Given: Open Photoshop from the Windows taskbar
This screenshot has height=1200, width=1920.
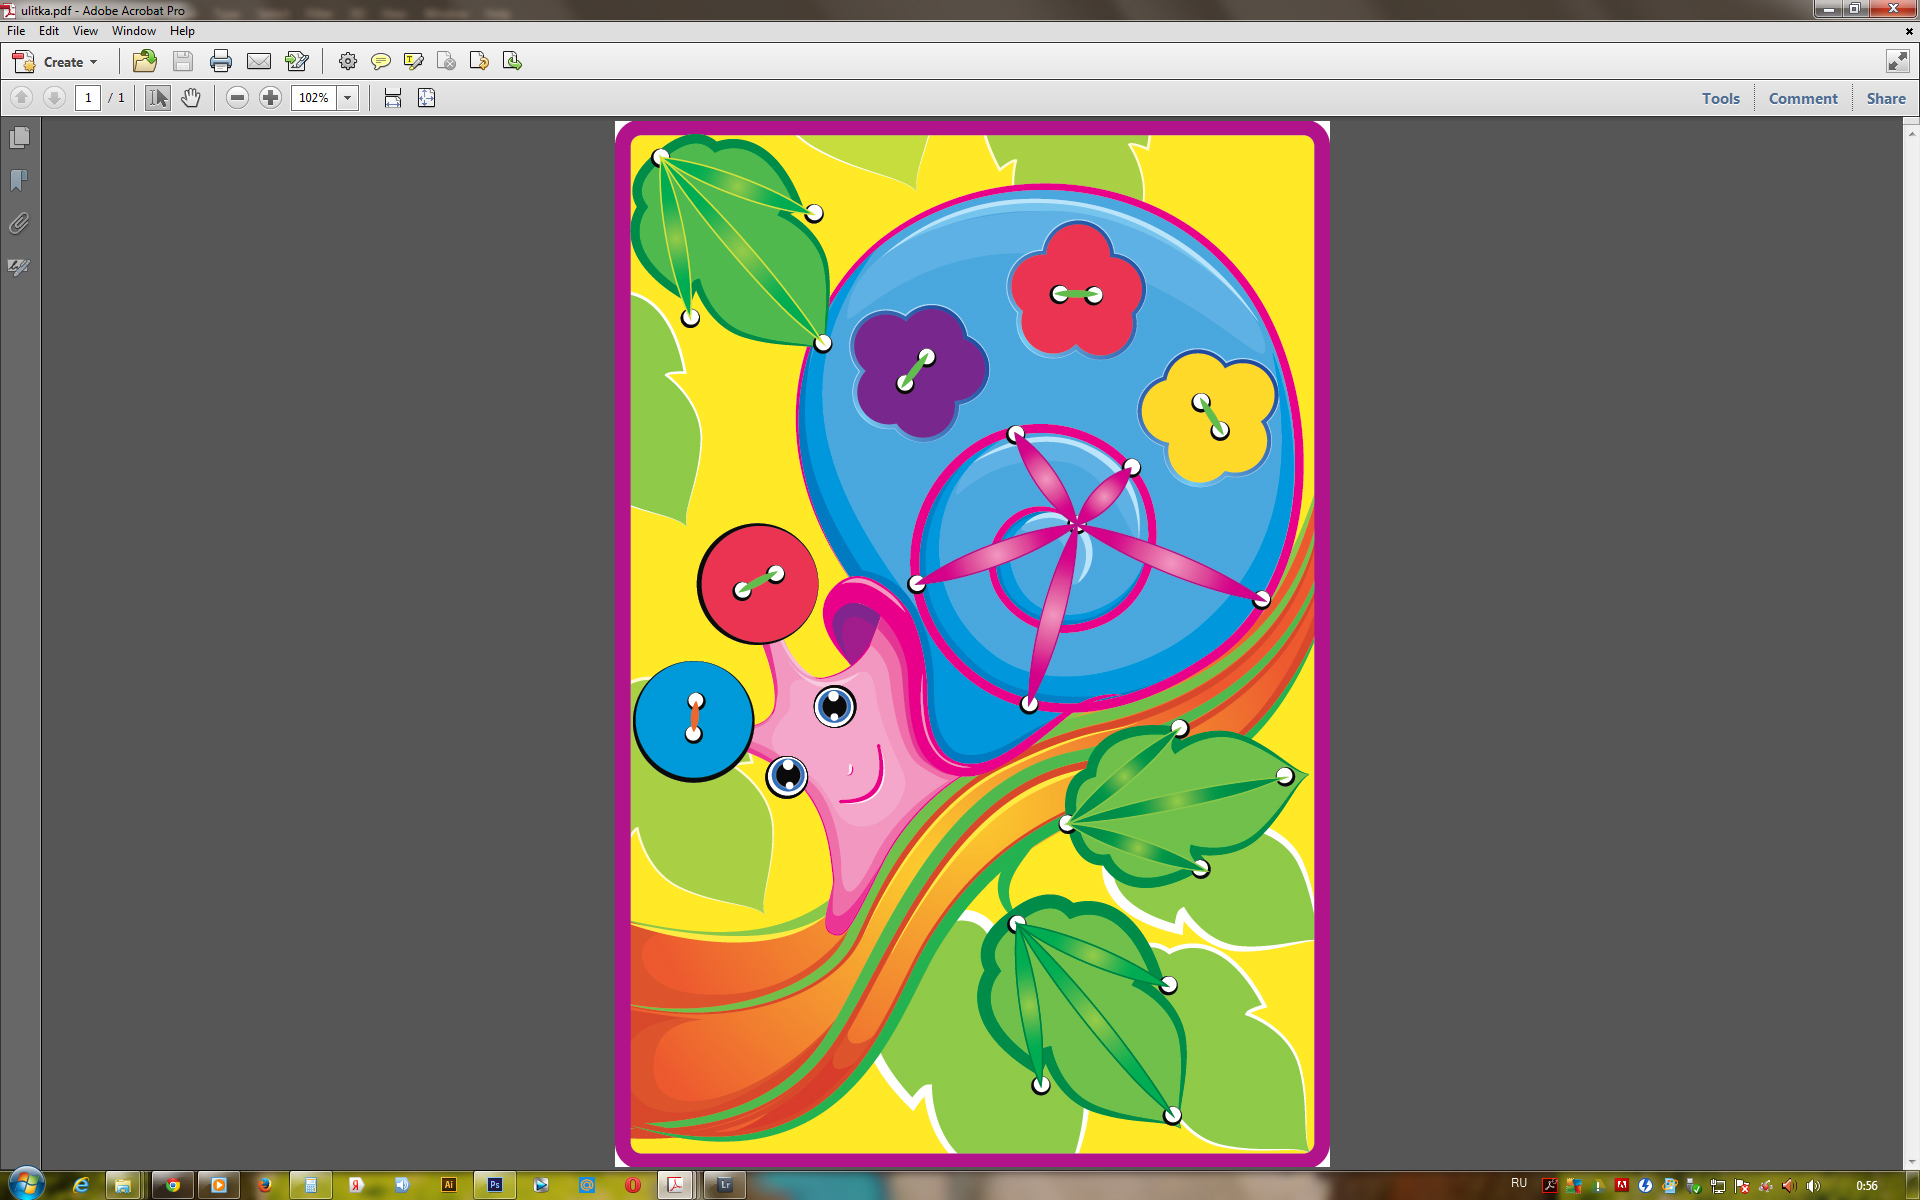Looking at the screenshot, I should point(495,1185).
